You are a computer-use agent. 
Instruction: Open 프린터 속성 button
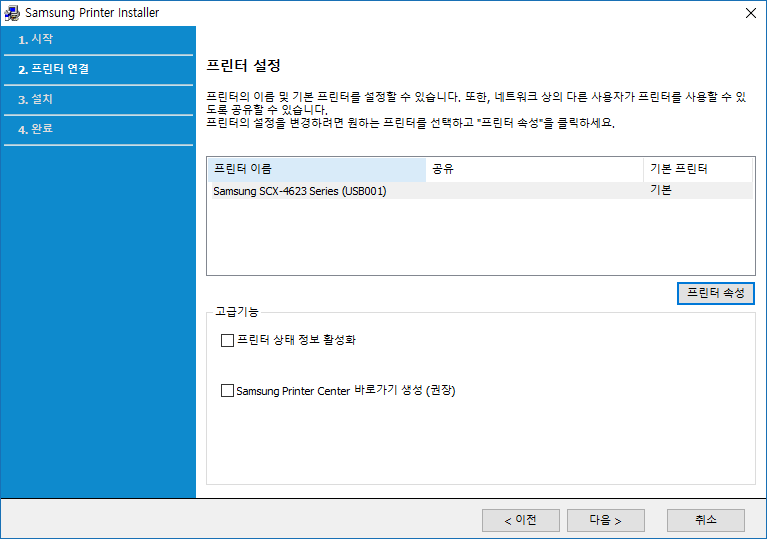click(x=716, y=293)
